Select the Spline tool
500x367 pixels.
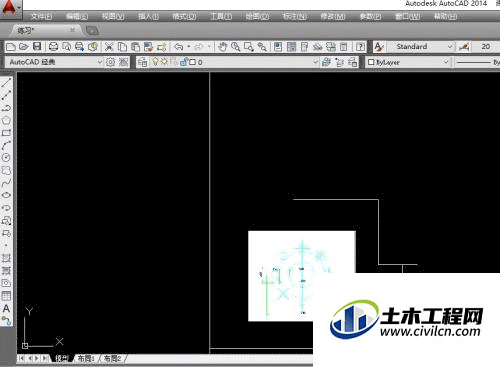[x=6, y=183]
